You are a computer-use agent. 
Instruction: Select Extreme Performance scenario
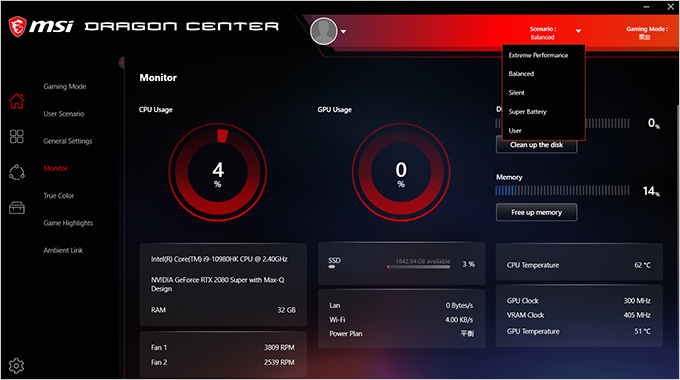click(538, 55)
